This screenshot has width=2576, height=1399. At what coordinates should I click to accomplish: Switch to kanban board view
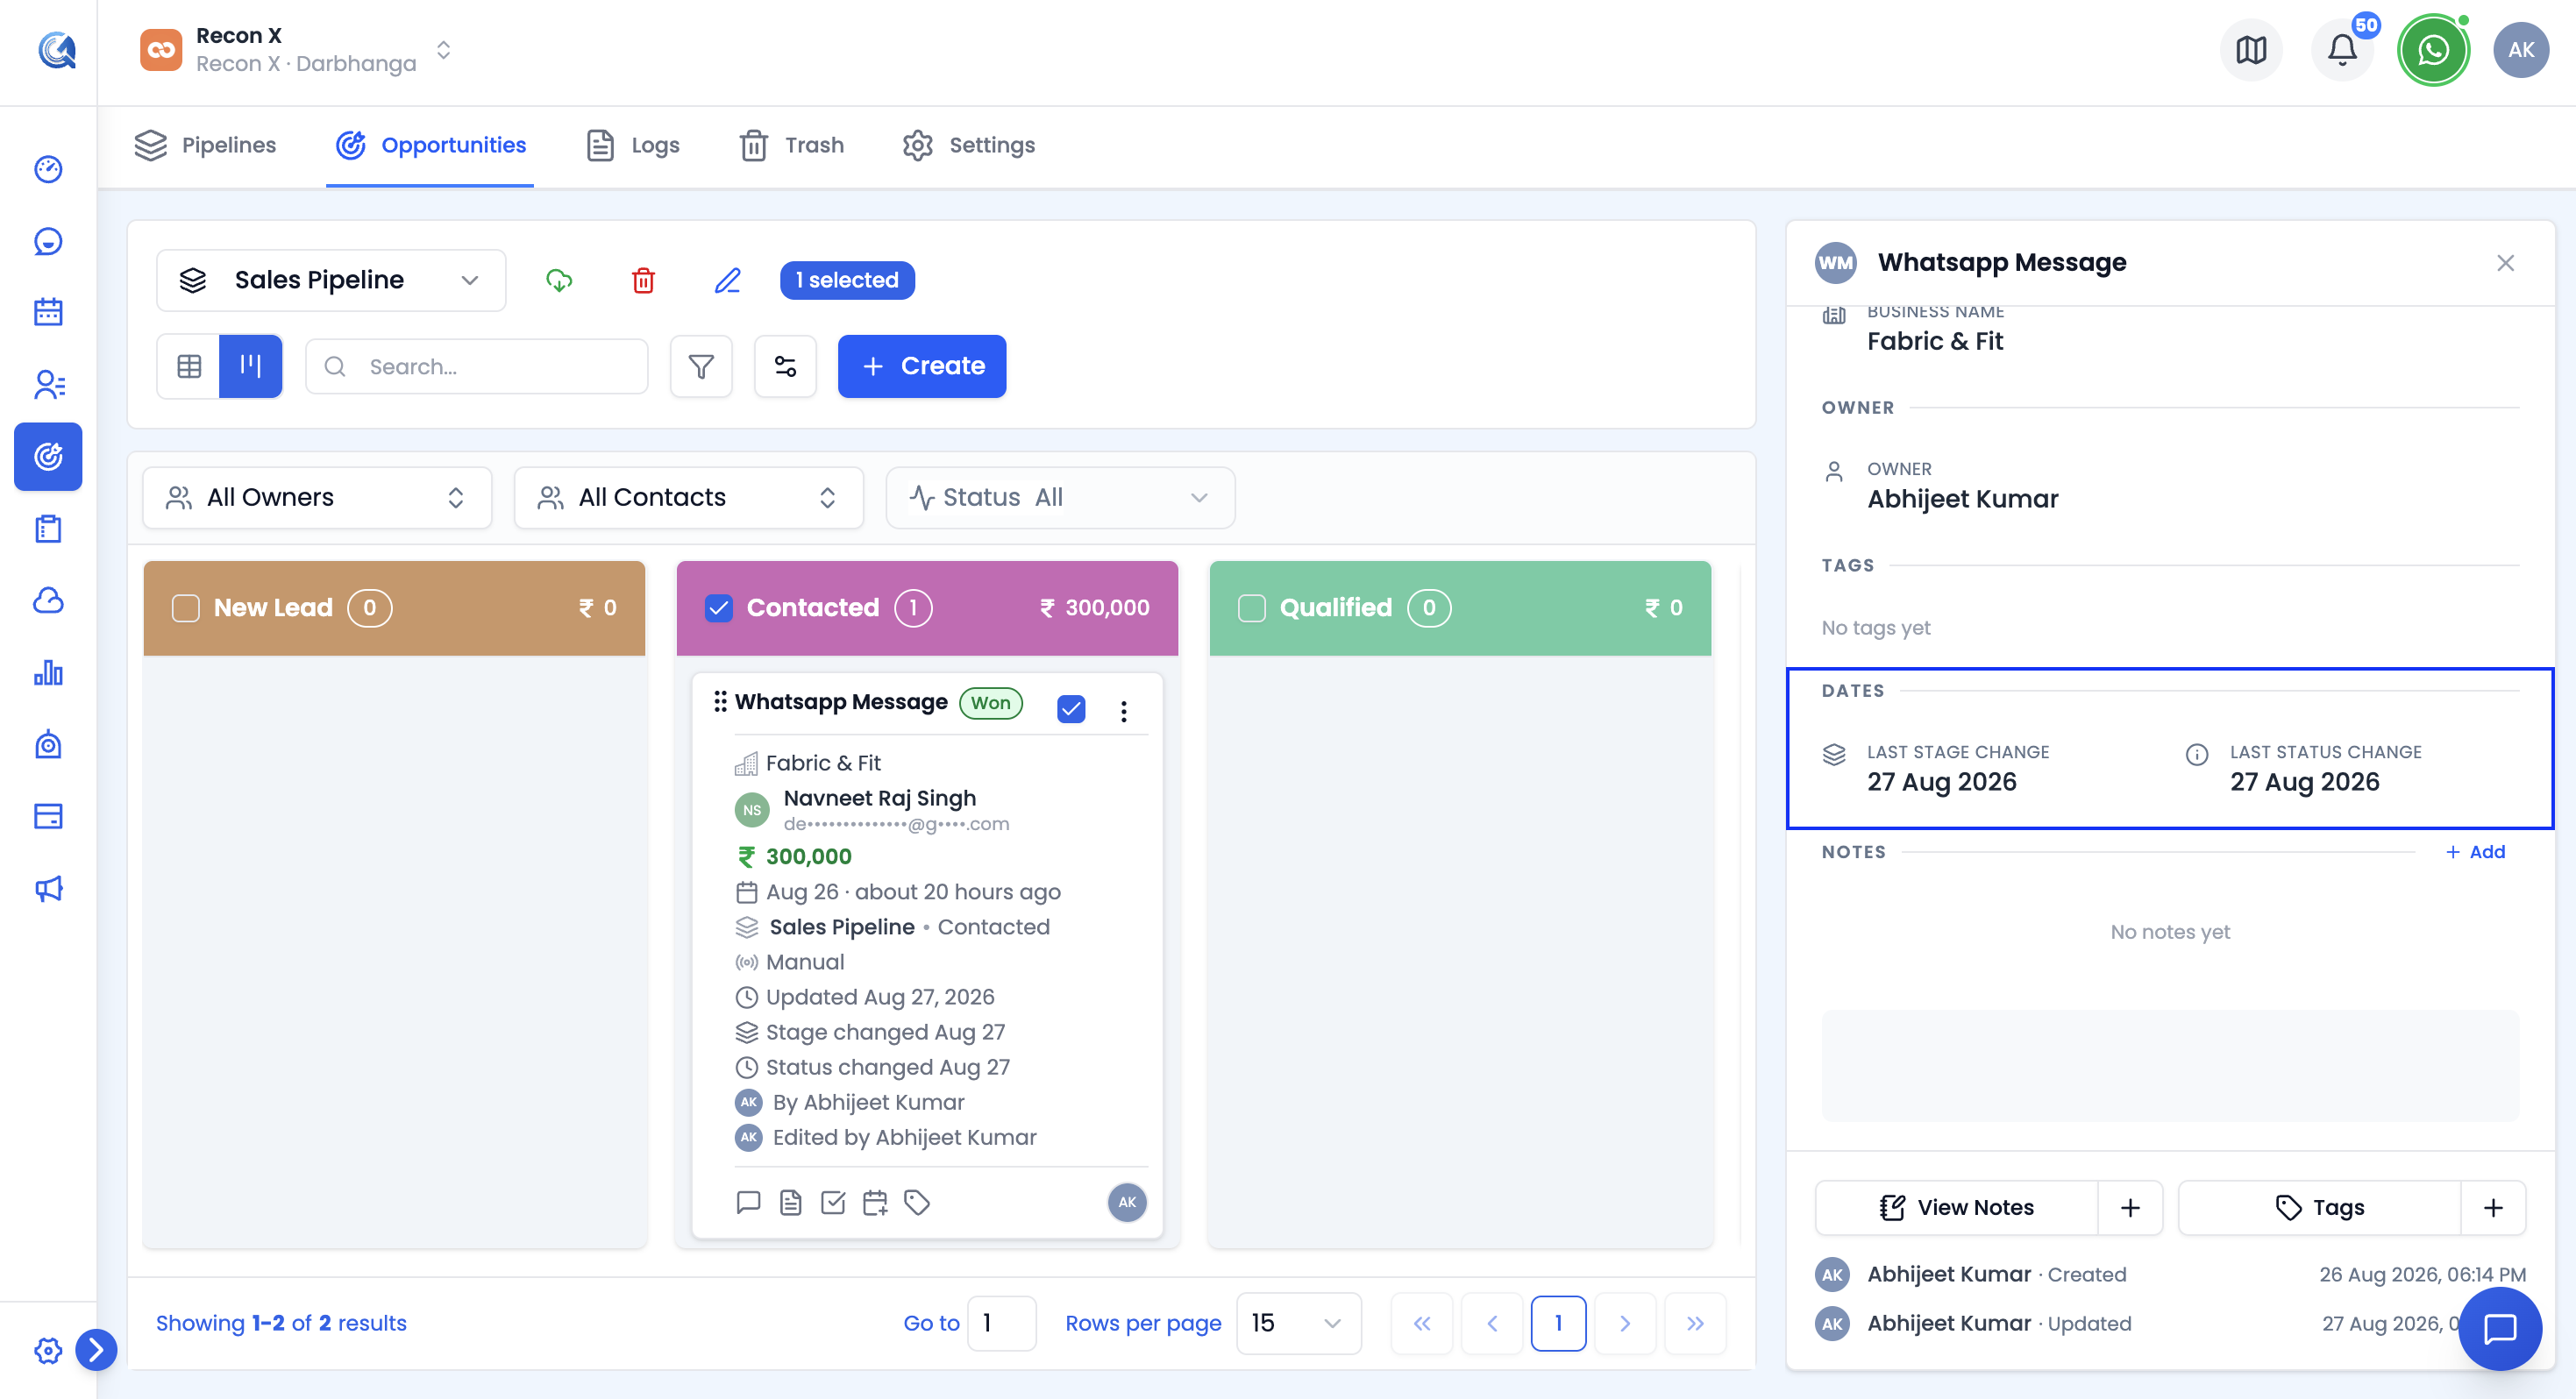tap(250, 366)
